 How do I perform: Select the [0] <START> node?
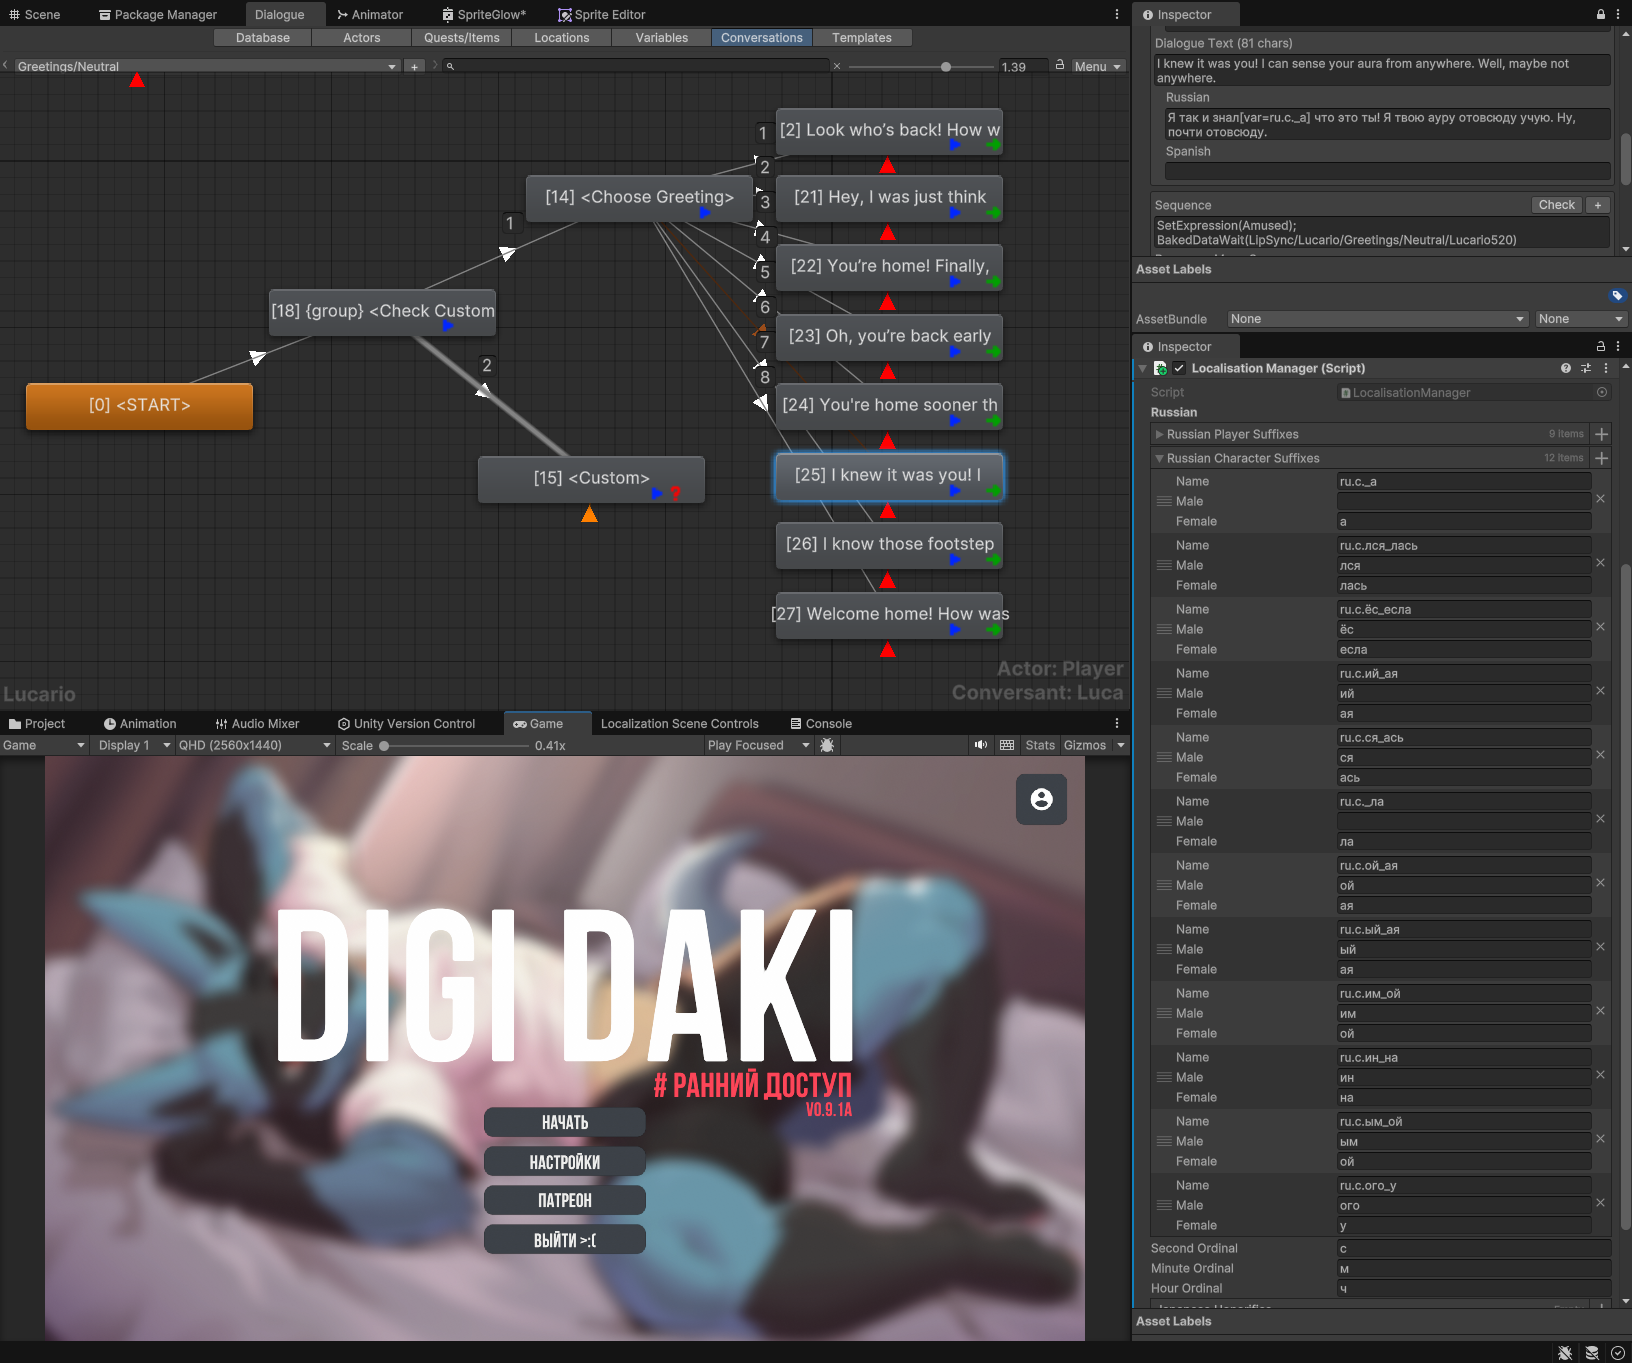139,406
